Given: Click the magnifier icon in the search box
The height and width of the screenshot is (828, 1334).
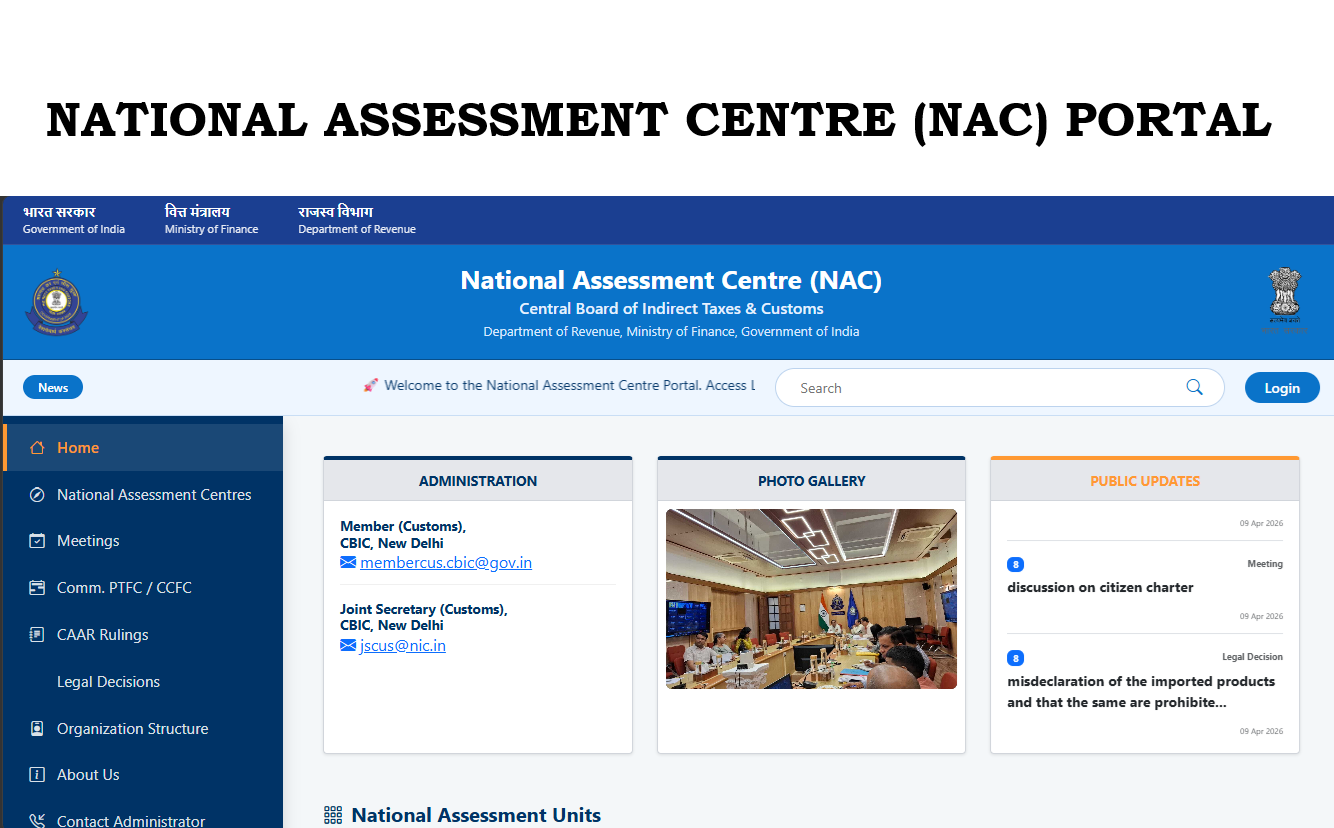Looking at the screenshot, I should click(x=1194, y=388).
